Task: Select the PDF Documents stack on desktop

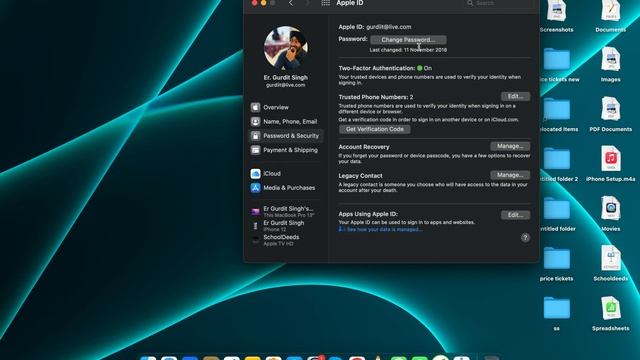Action: pos(611,115)
